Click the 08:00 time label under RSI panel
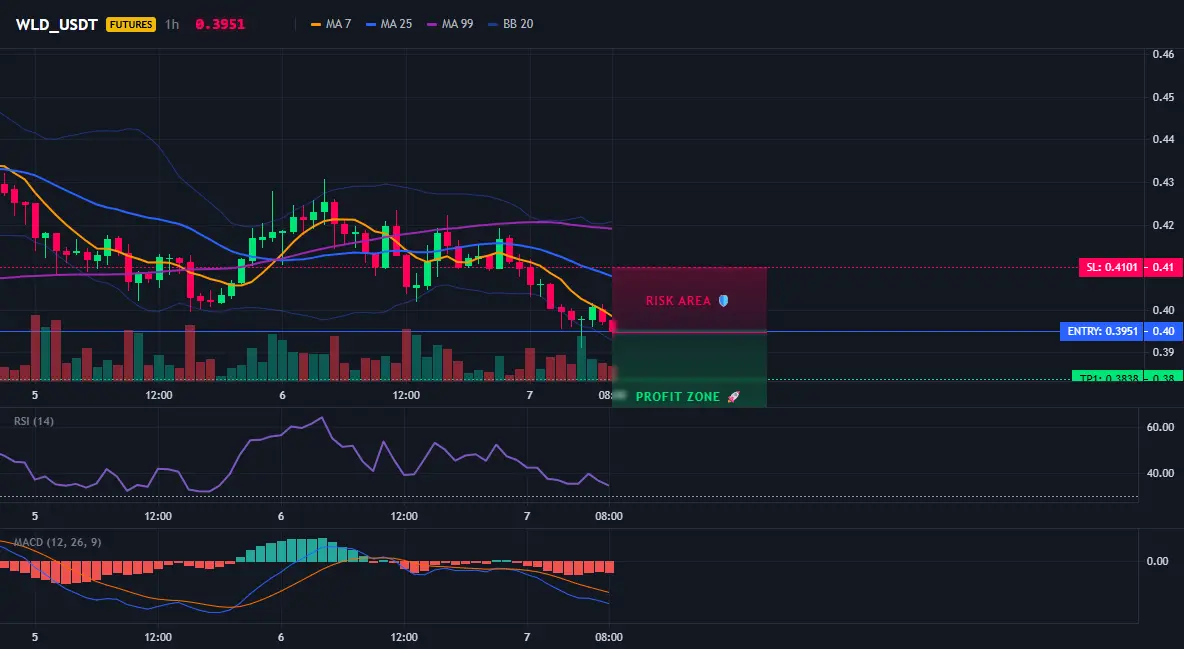 609,516
